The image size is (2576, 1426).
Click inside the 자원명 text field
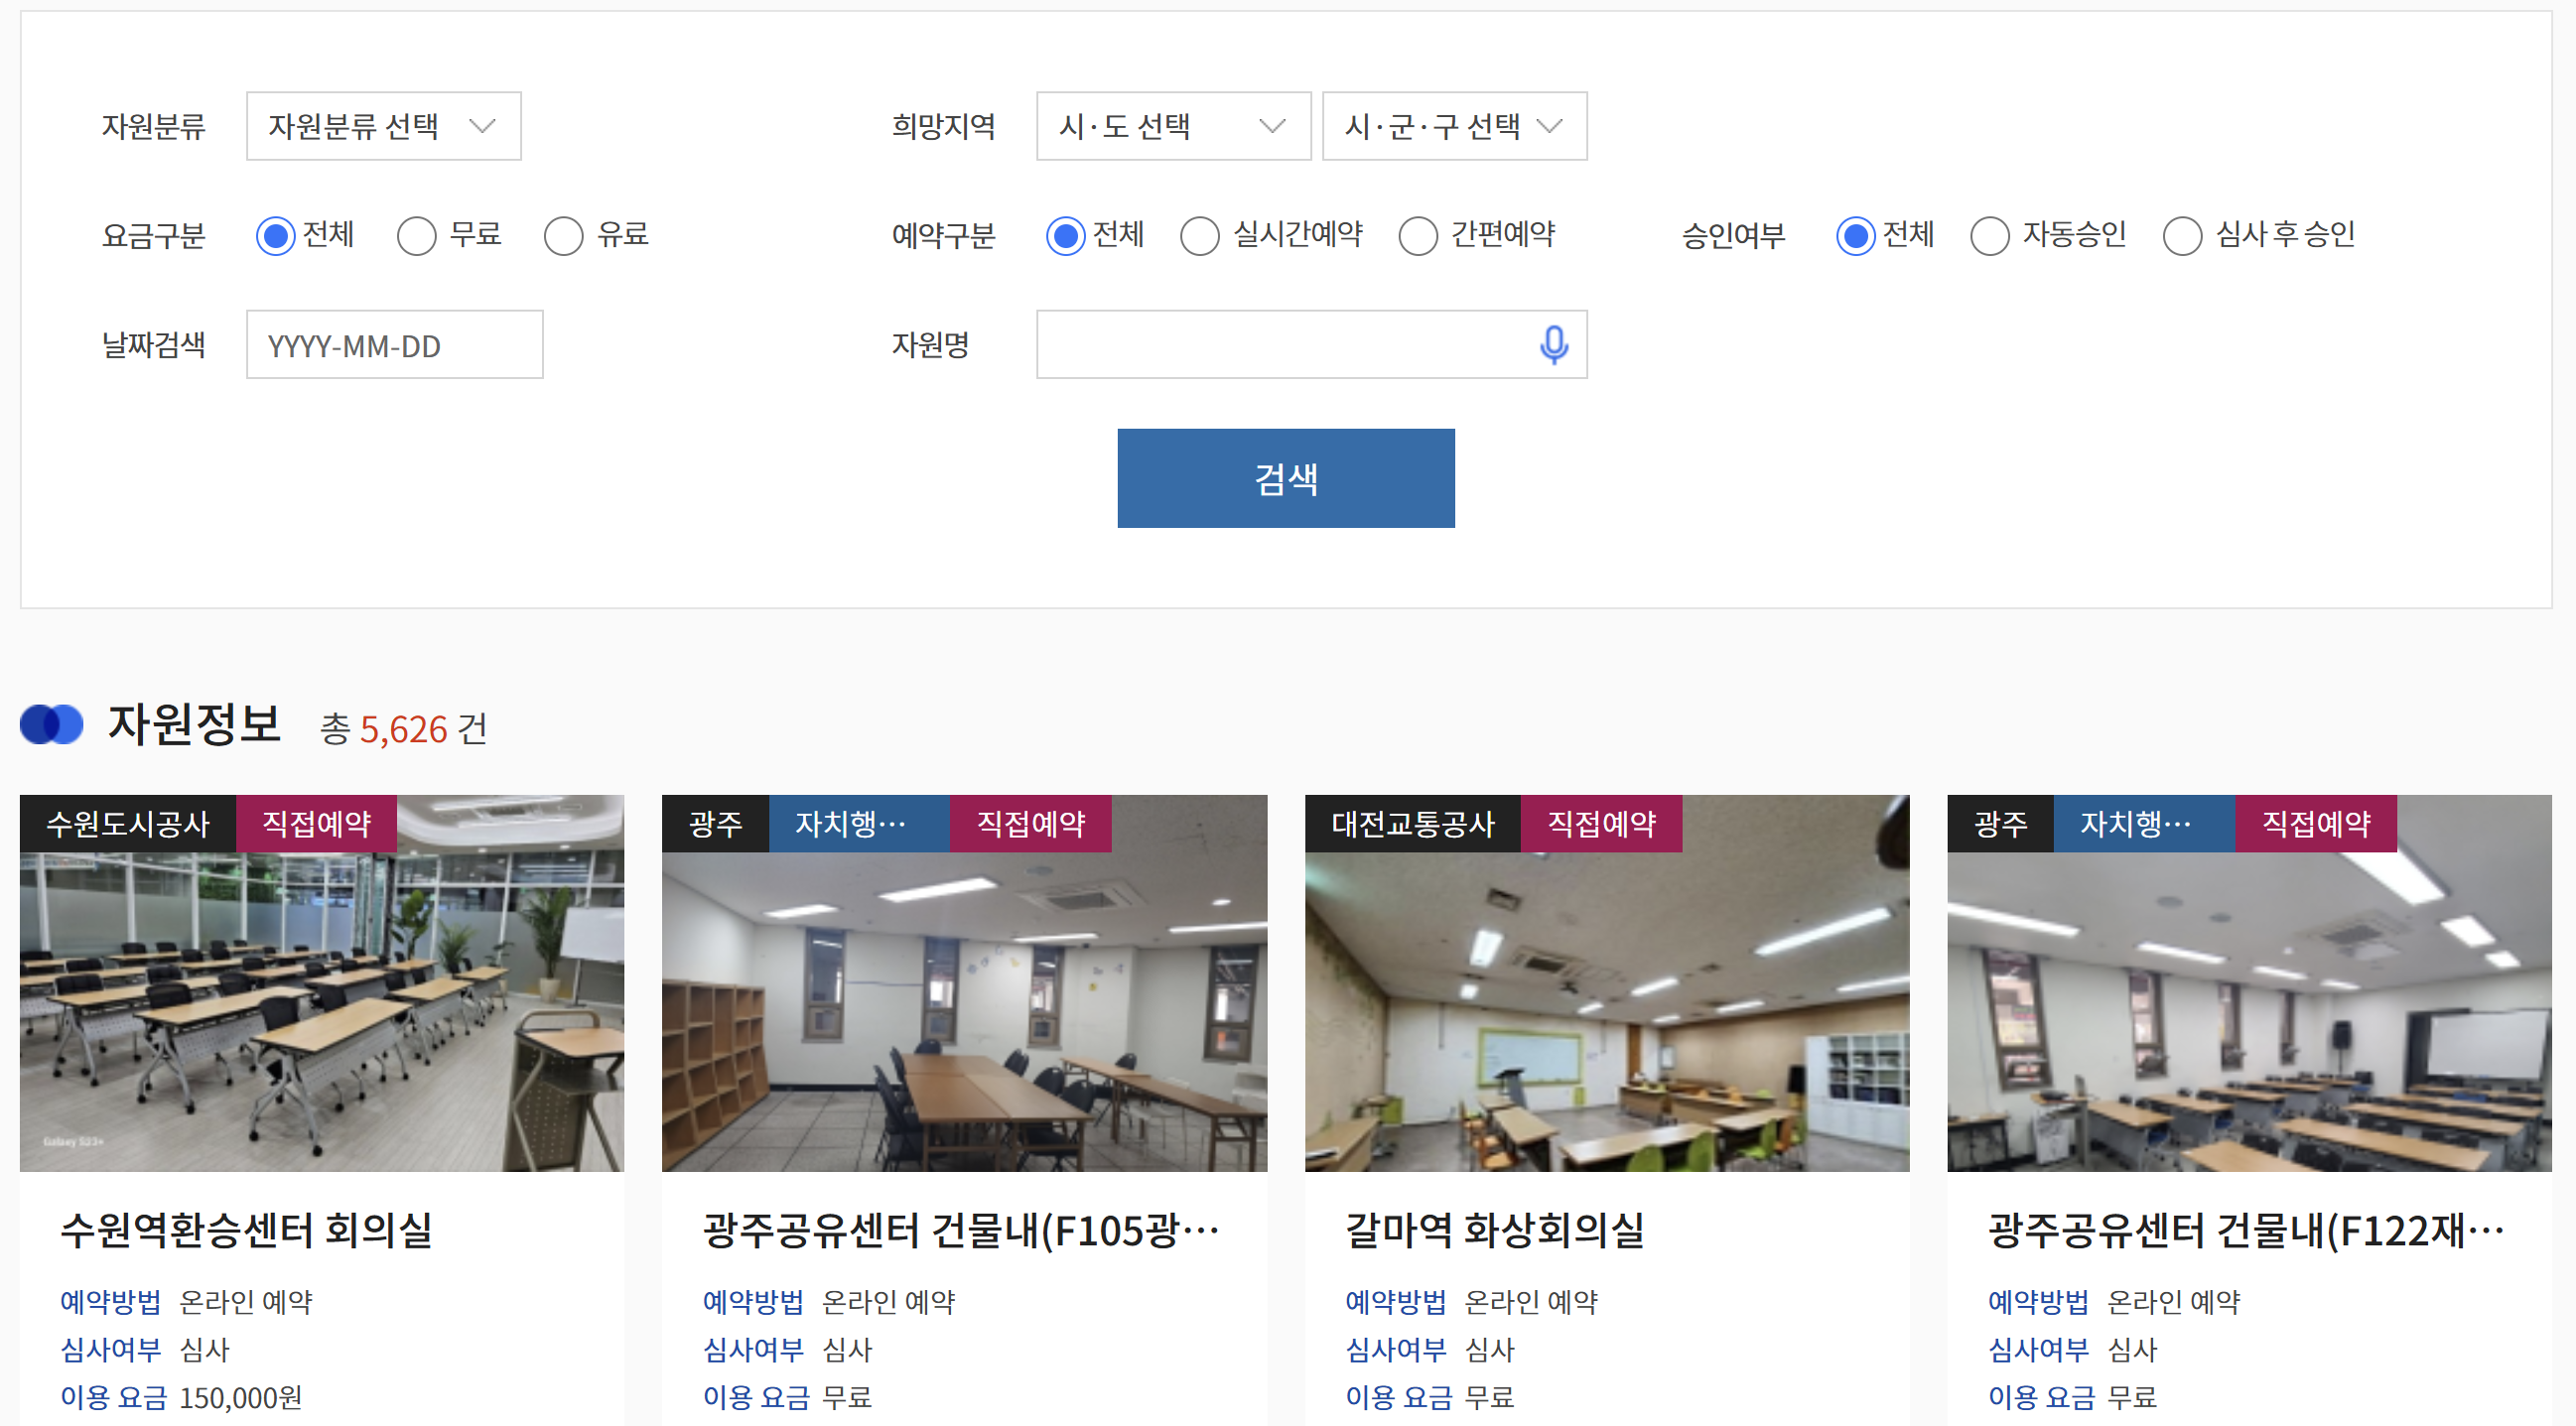(x=1280, y=344)
